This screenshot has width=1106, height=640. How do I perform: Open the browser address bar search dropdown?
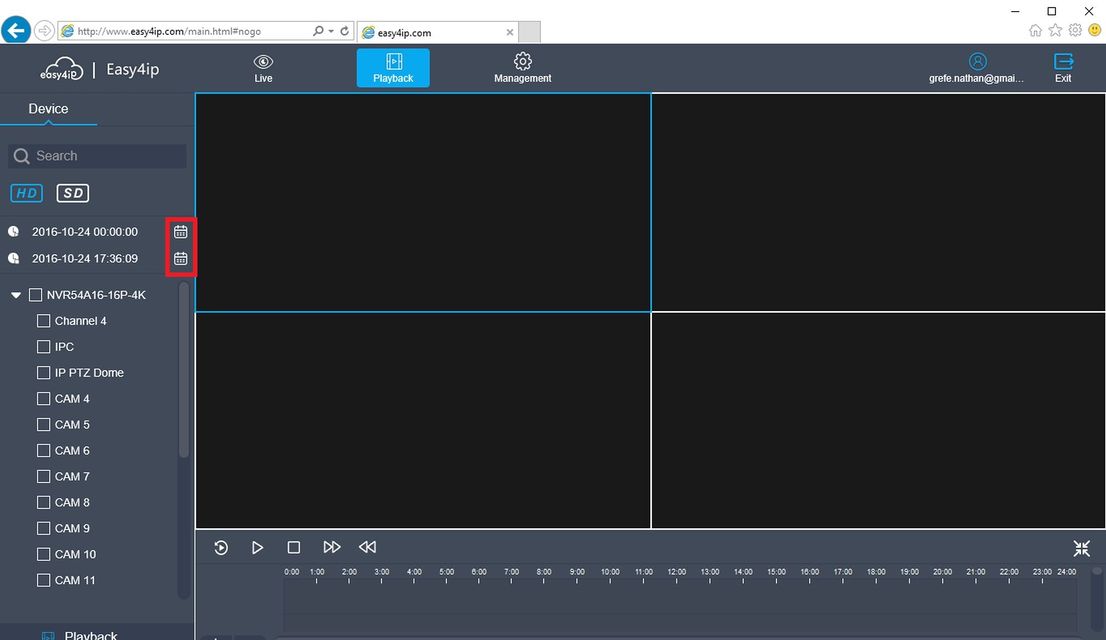(331, 31)
